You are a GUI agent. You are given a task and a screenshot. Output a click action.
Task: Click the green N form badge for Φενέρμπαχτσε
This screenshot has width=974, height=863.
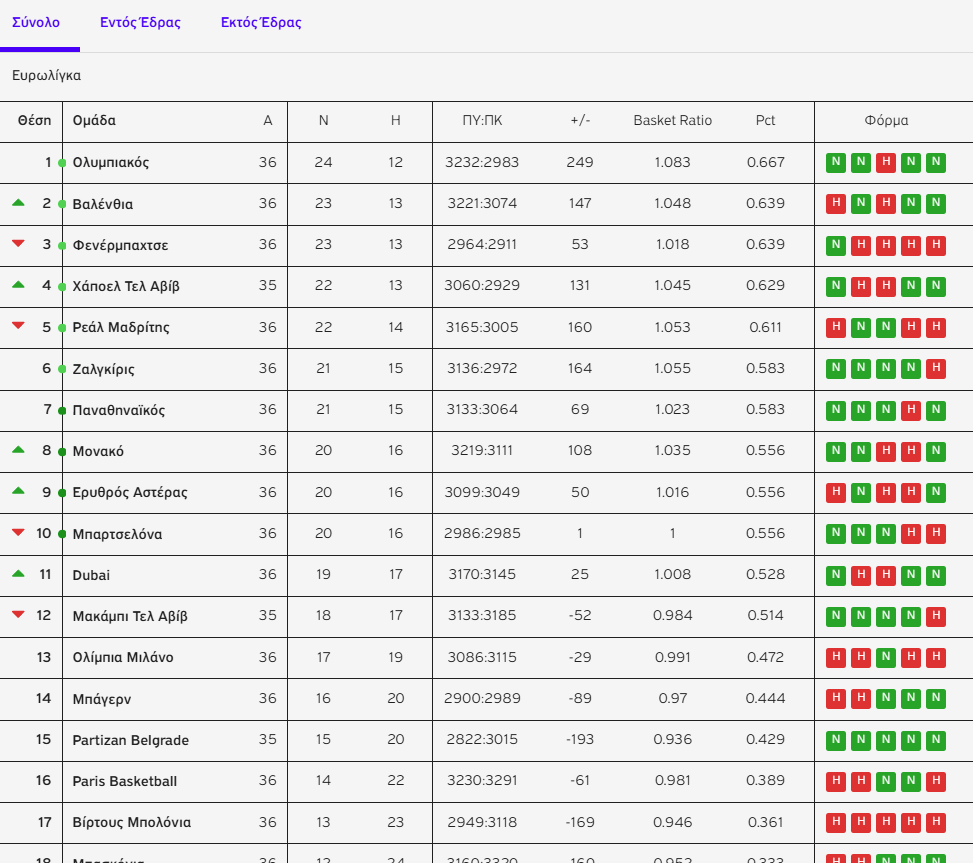[x=835, y=245]
